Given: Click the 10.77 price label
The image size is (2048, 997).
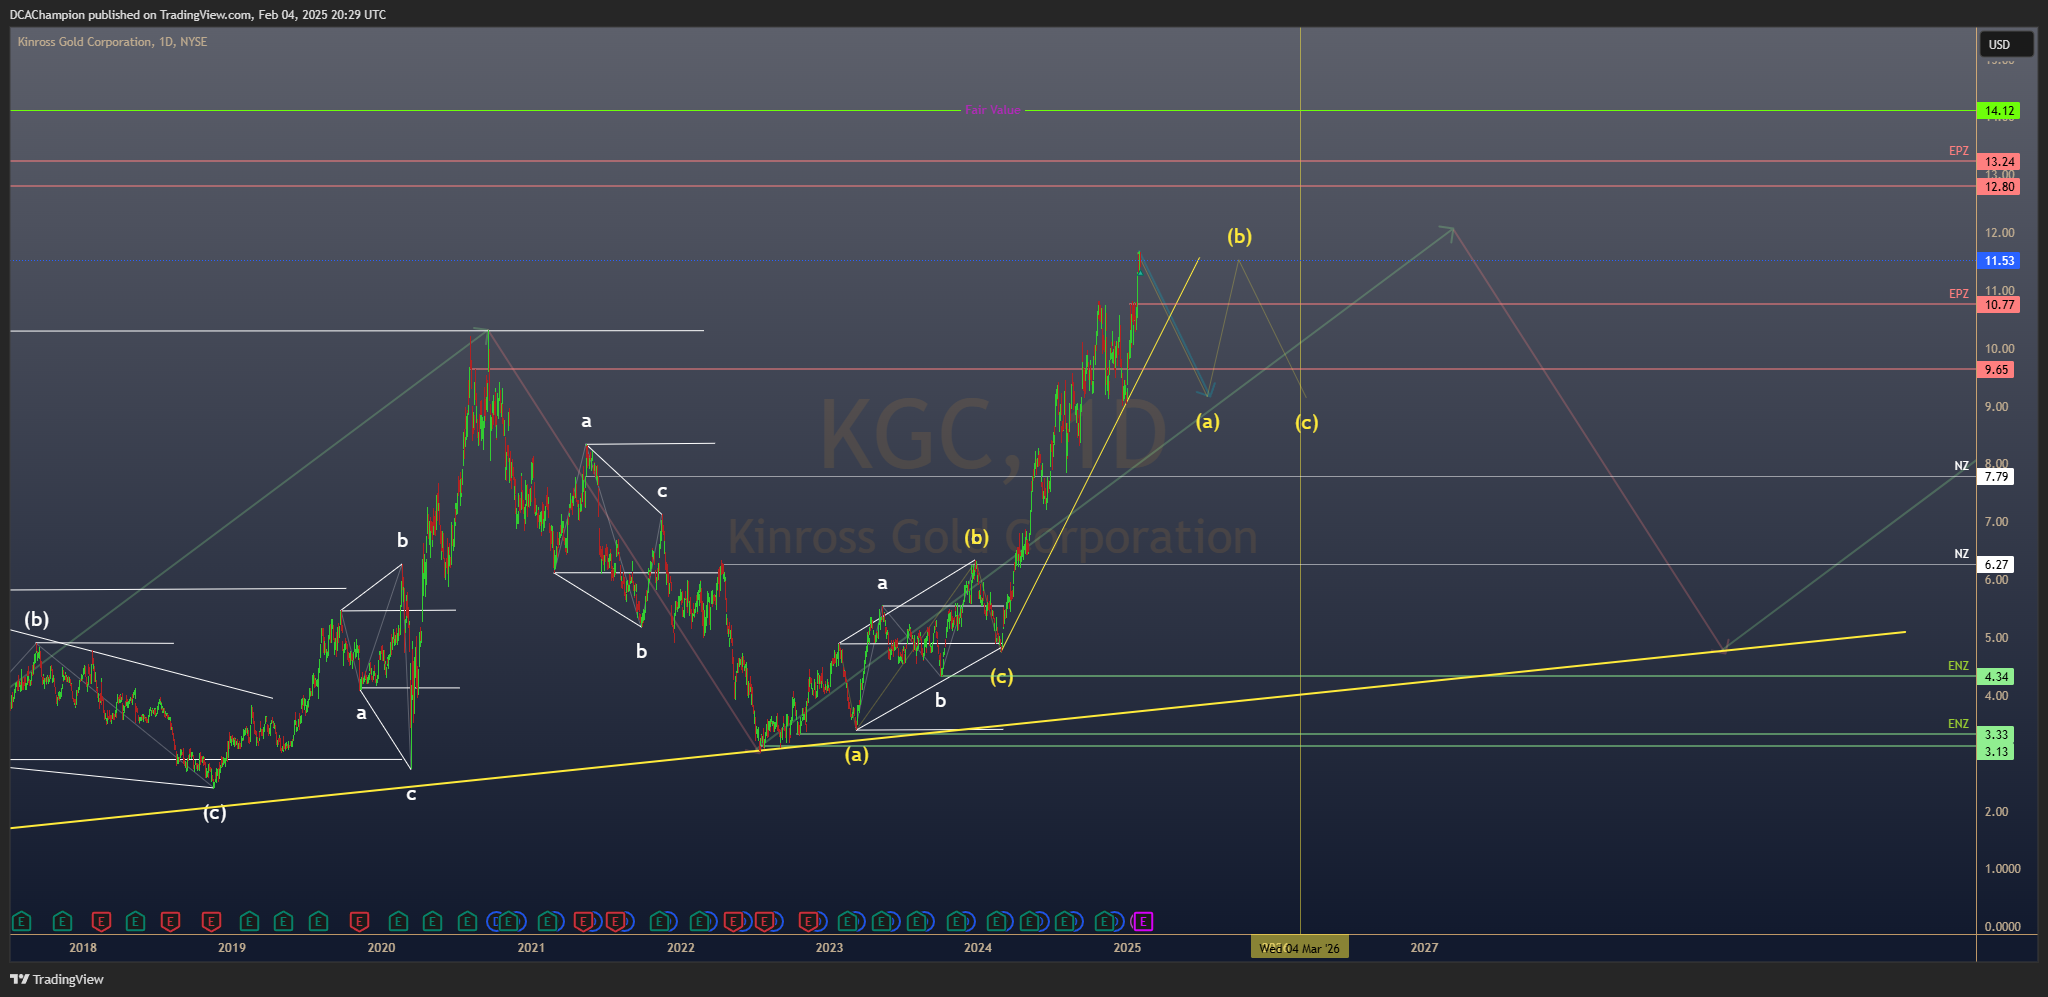Looking at the screenshot, I should 1999,305.
